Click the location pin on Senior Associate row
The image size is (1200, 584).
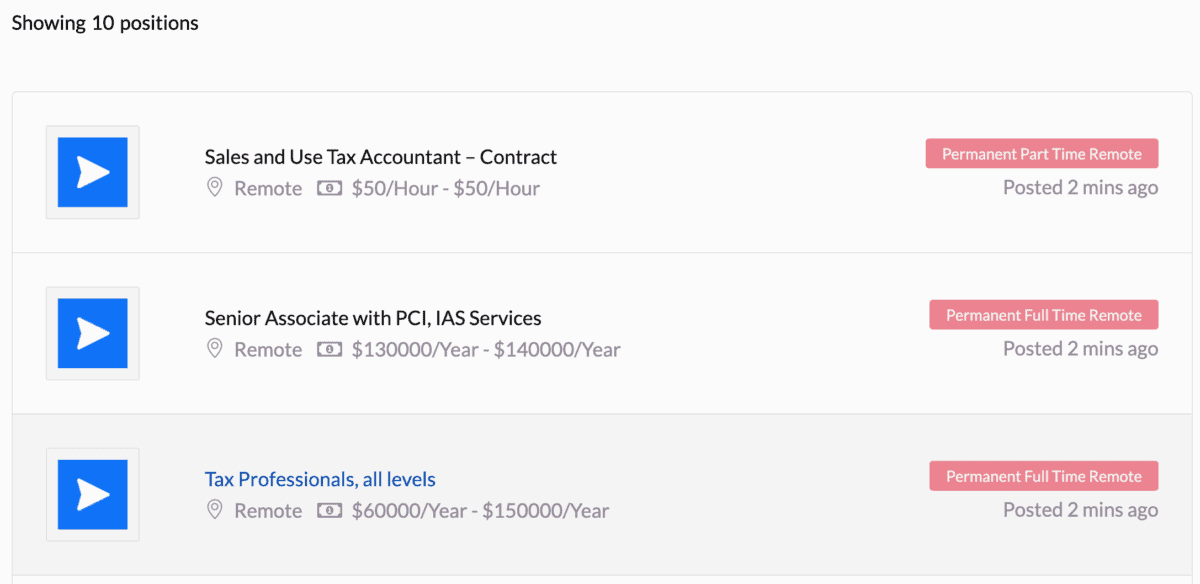[x=214, y=349]
